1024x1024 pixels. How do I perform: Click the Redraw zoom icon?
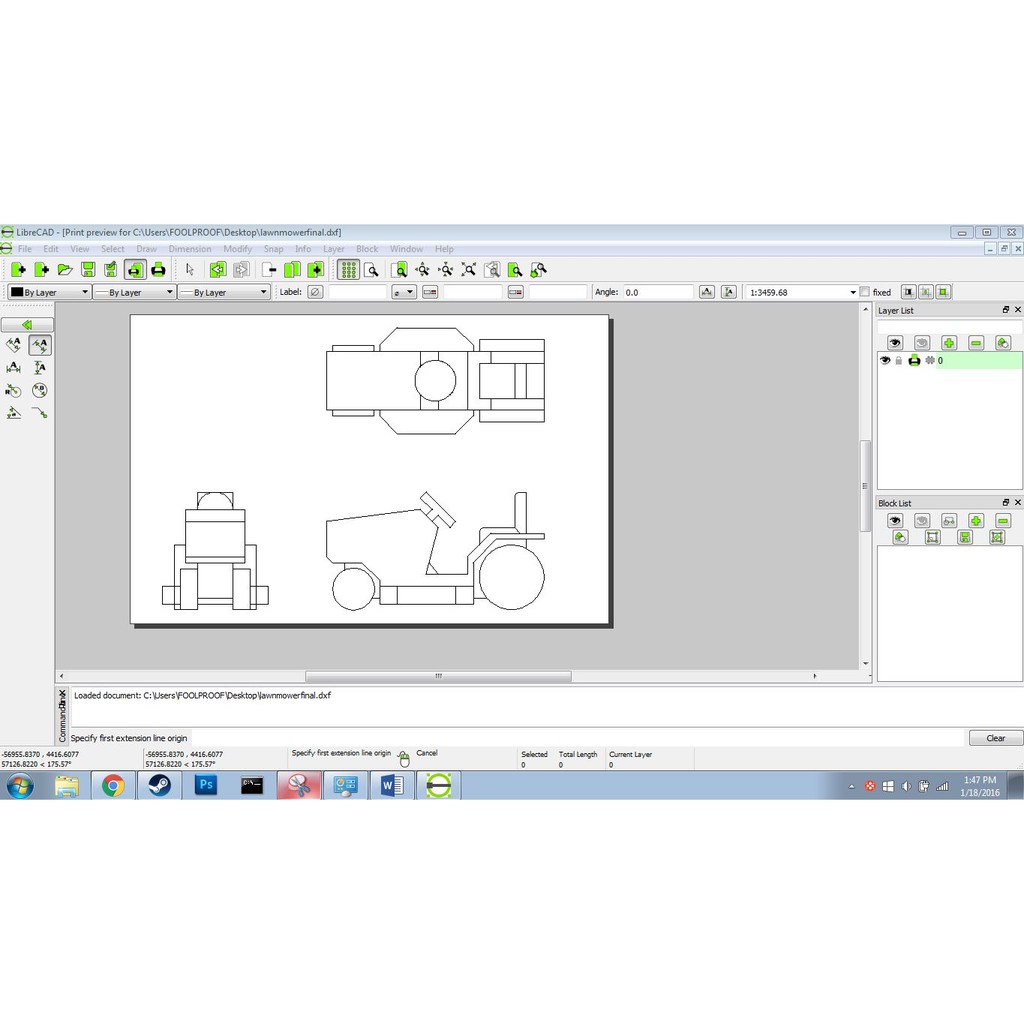(x=399, y=270)
